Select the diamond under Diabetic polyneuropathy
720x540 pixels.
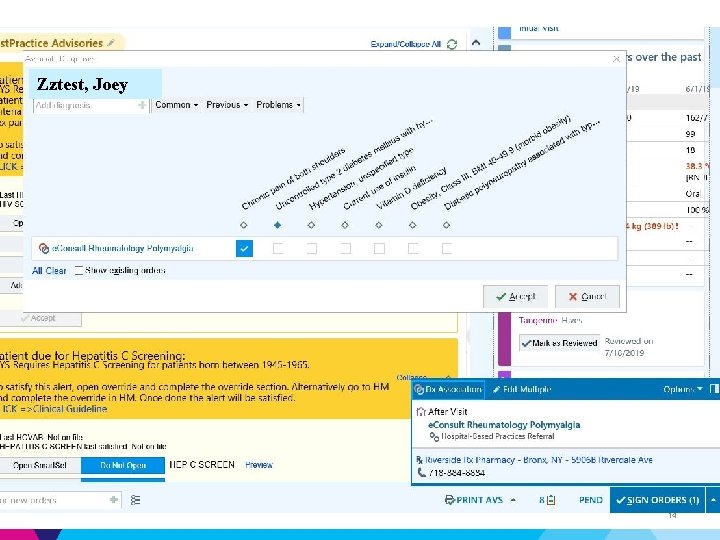pyautogui.click(x=446, y=225)
